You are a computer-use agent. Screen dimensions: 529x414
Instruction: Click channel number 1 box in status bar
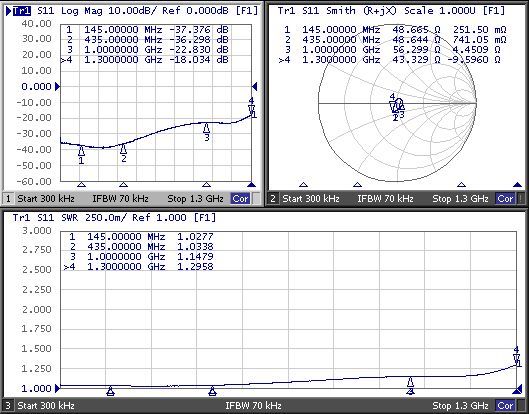[8, 199]
